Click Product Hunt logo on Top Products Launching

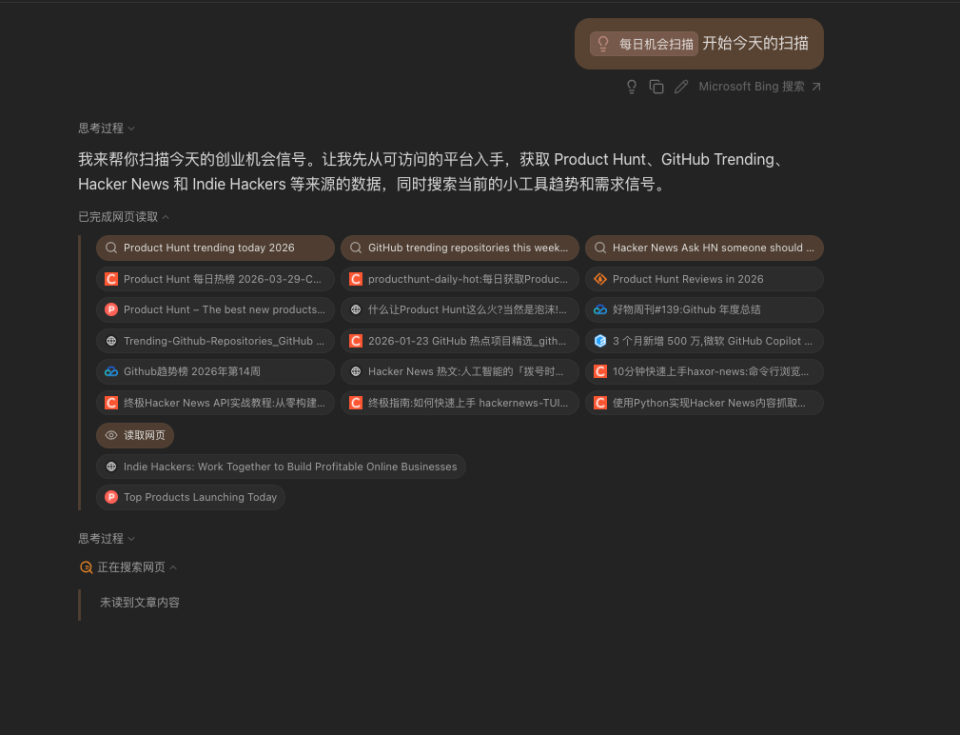[x=111, y=497]
